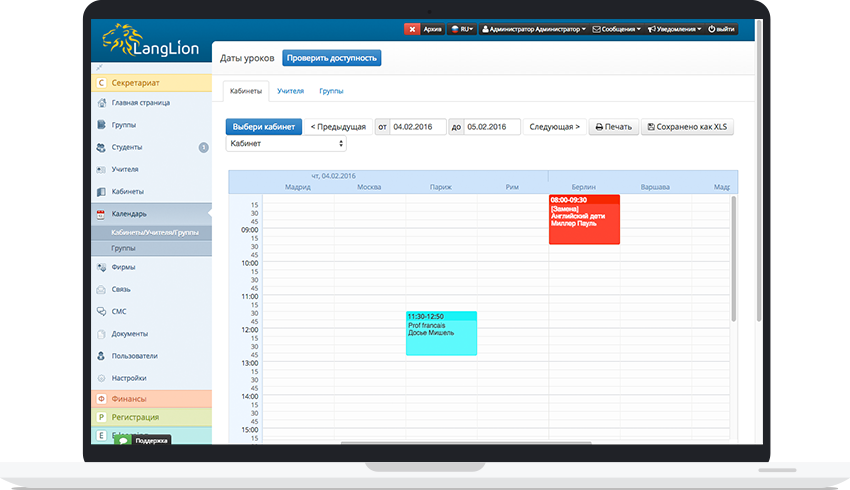Viewport: 850px width, 490px height.
Task: Click the выйти logout button
Action: (721, 29)
